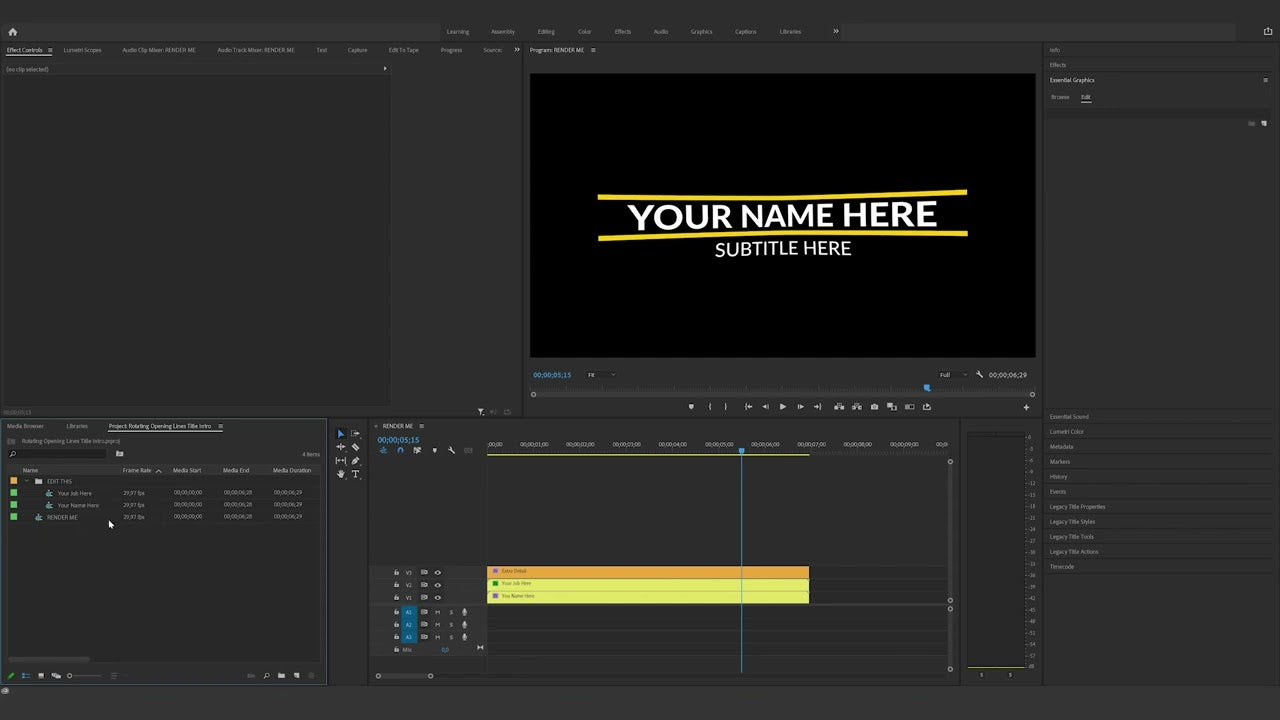Open the Project panel hamburger menu

(220, 426)
